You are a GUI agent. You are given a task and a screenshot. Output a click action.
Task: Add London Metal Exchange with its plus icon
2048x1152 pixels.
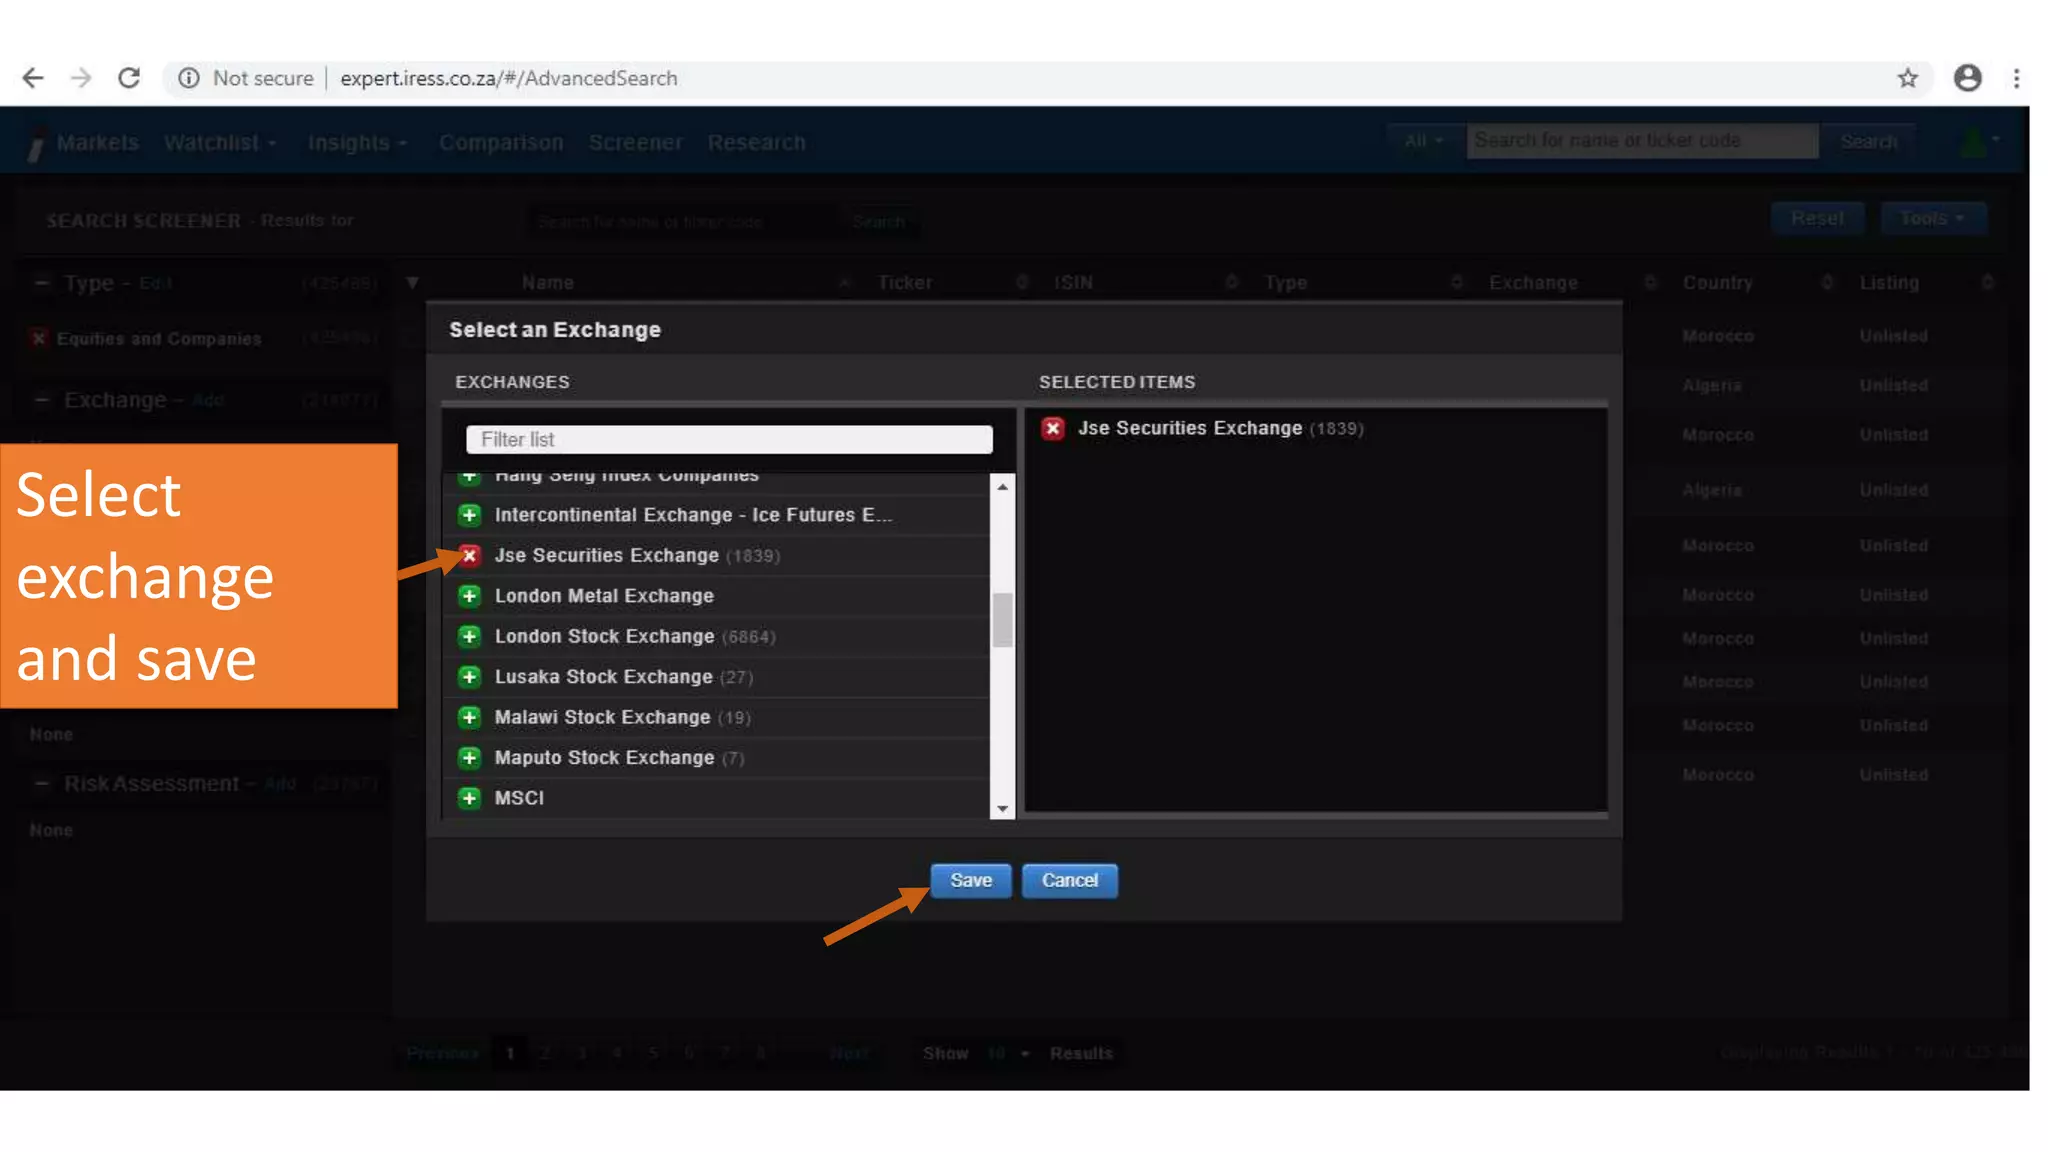pyautogui.click(x=469, y=596)
